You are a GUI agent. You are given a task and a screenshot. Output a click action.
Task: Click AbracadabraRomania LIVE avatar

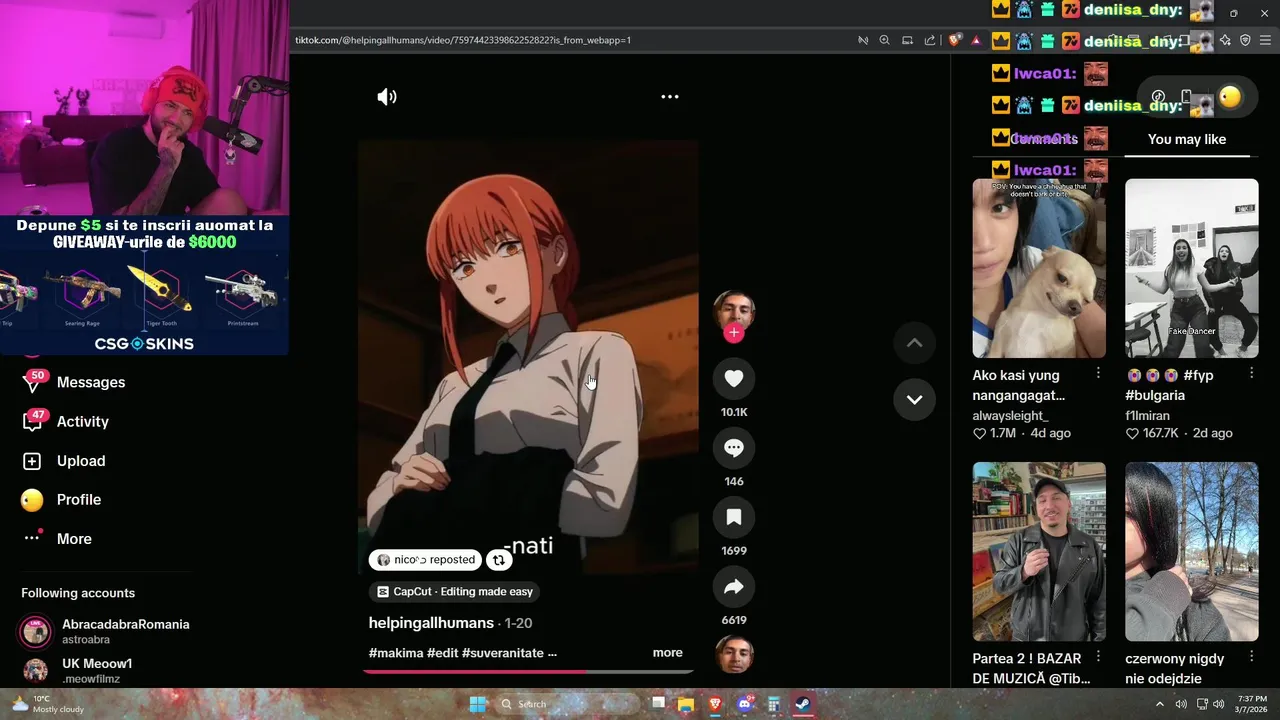pos(35,631)
